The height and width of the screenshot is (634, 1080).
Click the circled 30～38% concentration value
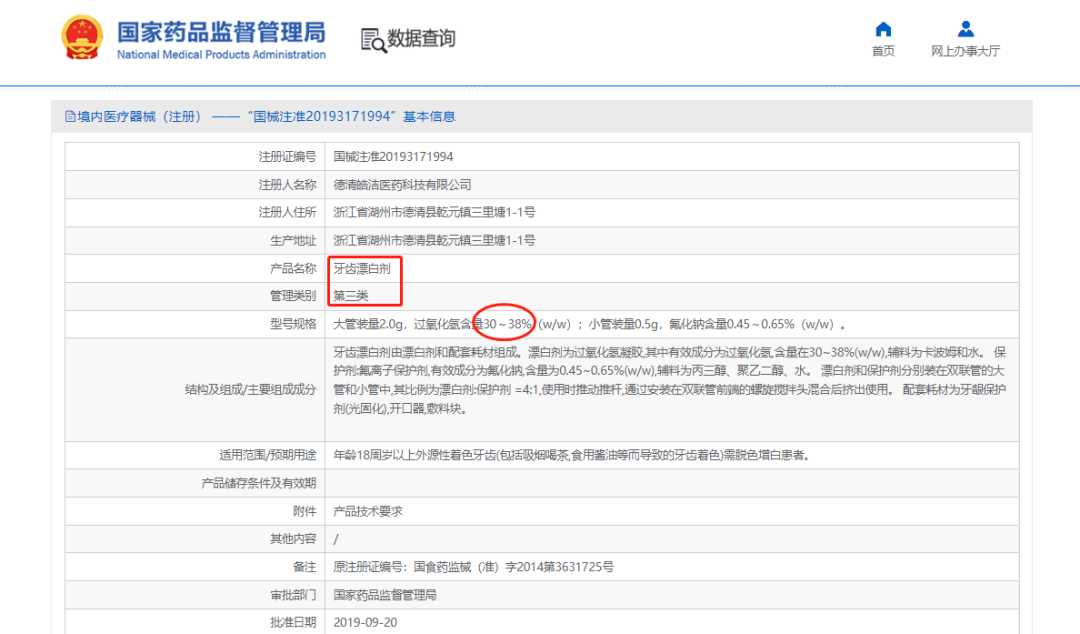pos(506,322)
